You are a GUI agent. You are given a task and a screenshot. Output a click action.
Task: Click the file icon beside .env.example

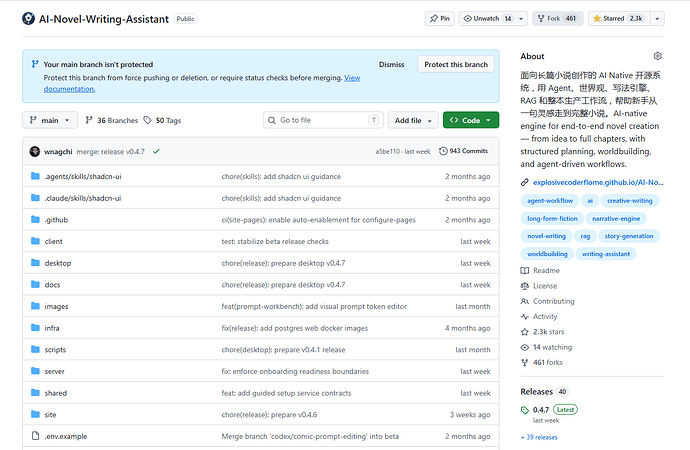(x=35, y=436)
